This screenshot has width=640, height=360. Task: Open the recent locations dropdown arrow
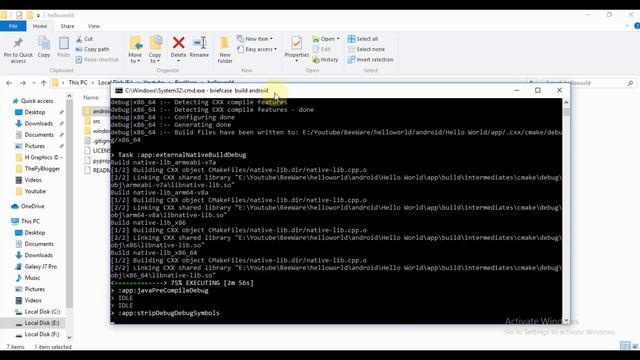(34, 83)
